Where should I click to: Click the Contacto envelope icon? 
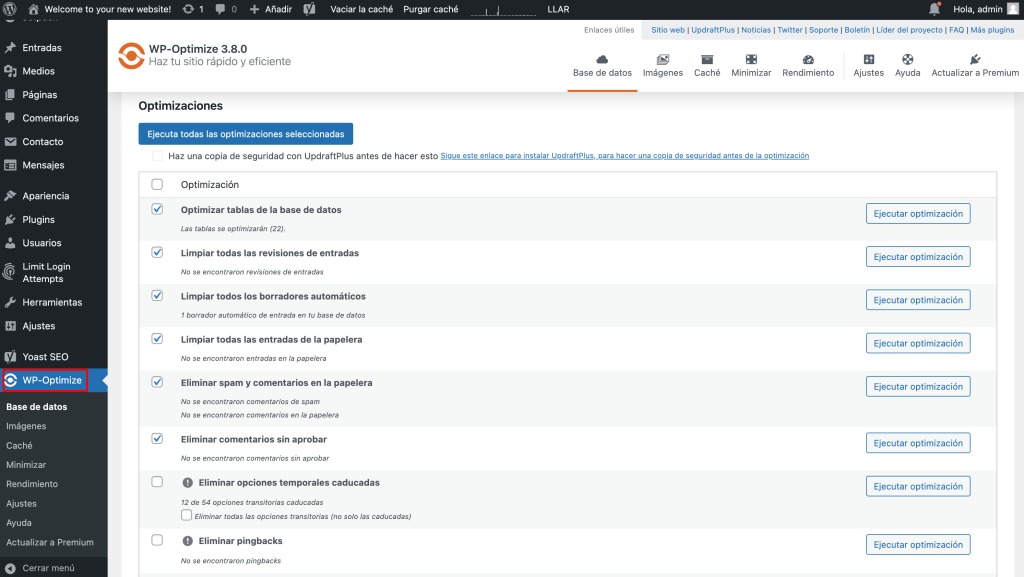click(x=10, y=142)
